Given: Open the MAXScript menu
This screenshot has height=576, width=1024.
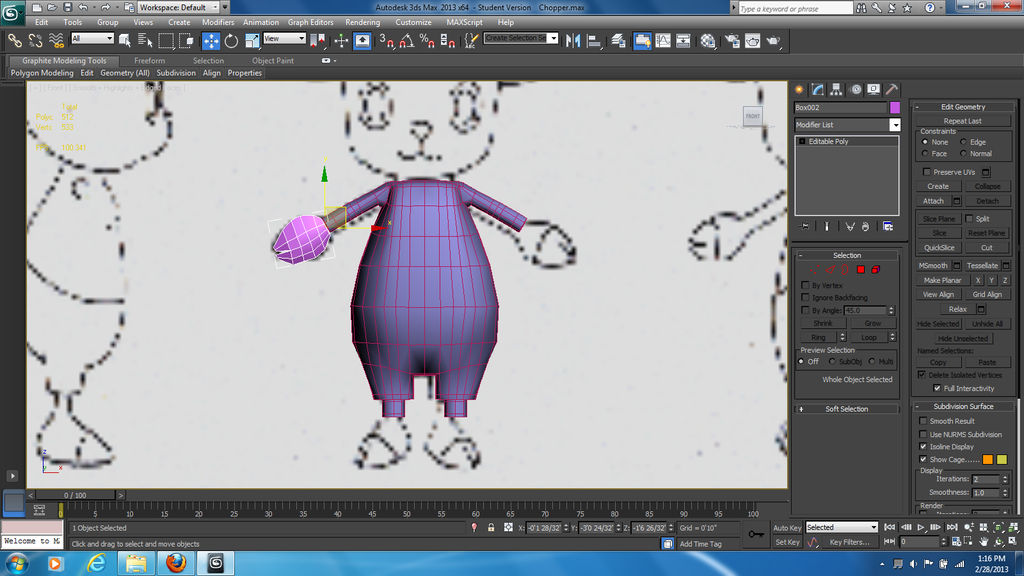Looking at the screenshot, I should pyautogui.click(x=464, y=22).
